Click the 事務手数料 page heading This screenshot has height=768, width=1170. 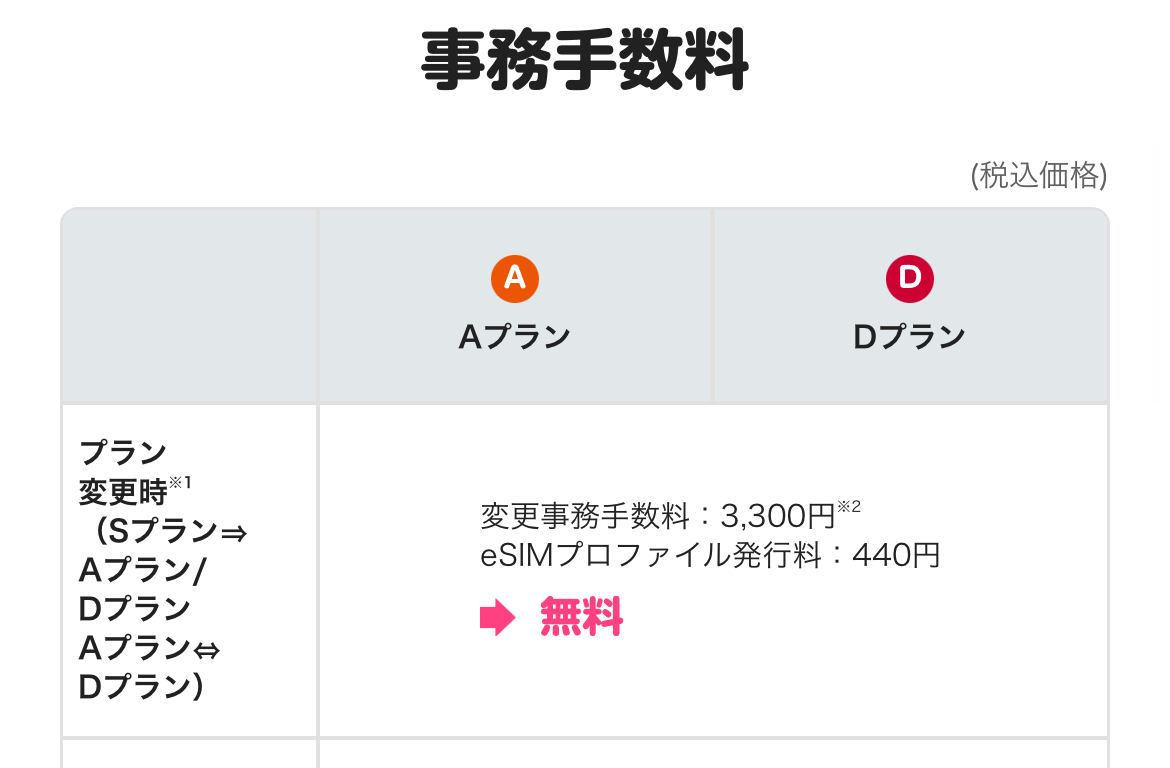[584, 60]
